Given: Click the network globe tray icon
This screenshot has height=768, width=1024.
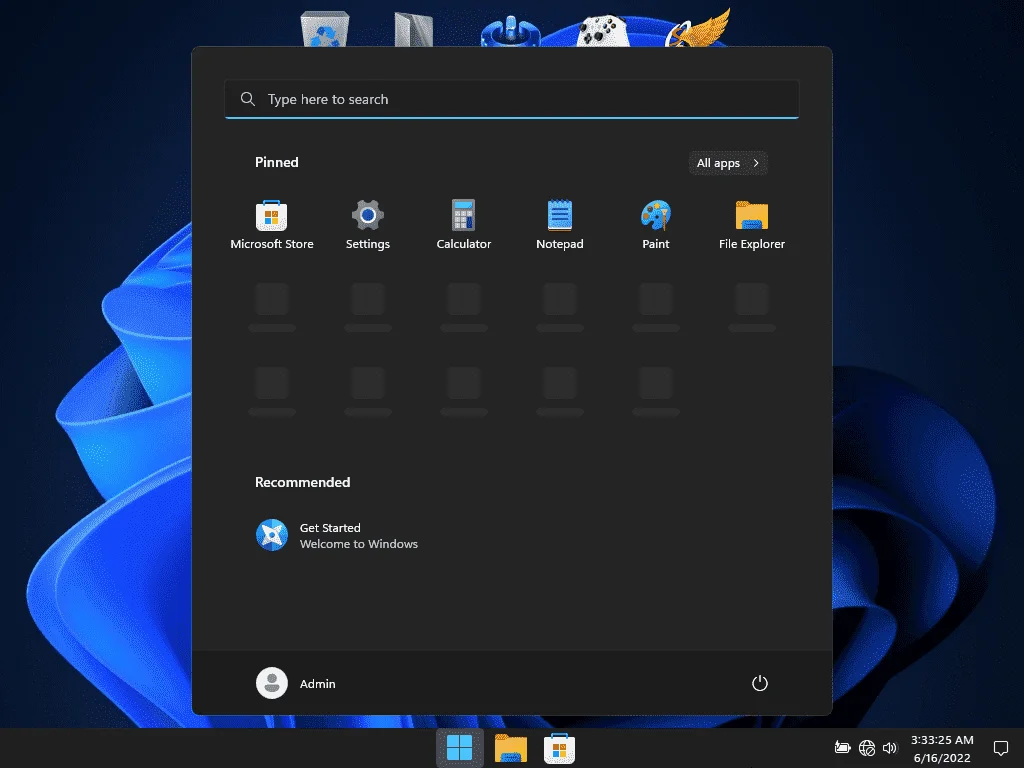Looking at the screenshot, I should point(867,748).
